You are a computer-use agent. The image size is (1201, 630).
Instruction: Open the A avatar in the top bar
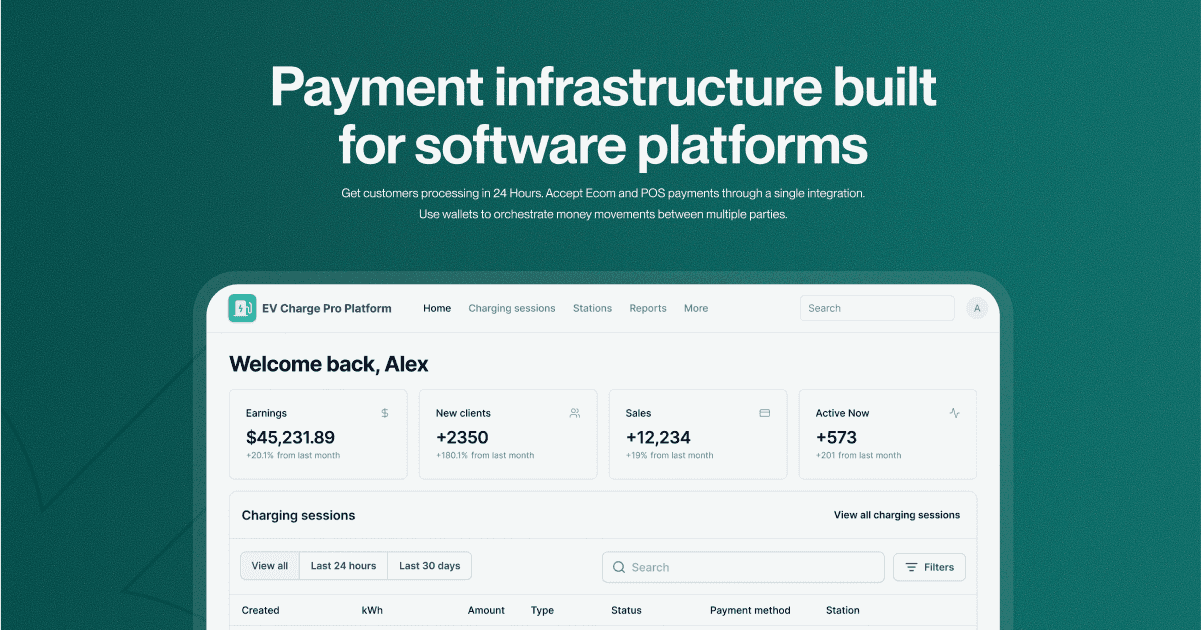click(x=977, y=308)
